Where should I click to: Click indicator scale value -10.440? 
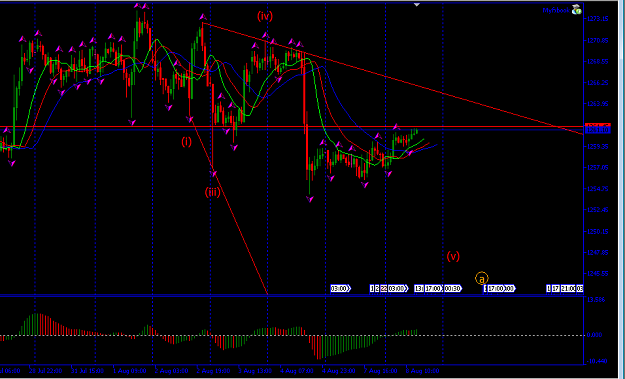coord(597,361)
